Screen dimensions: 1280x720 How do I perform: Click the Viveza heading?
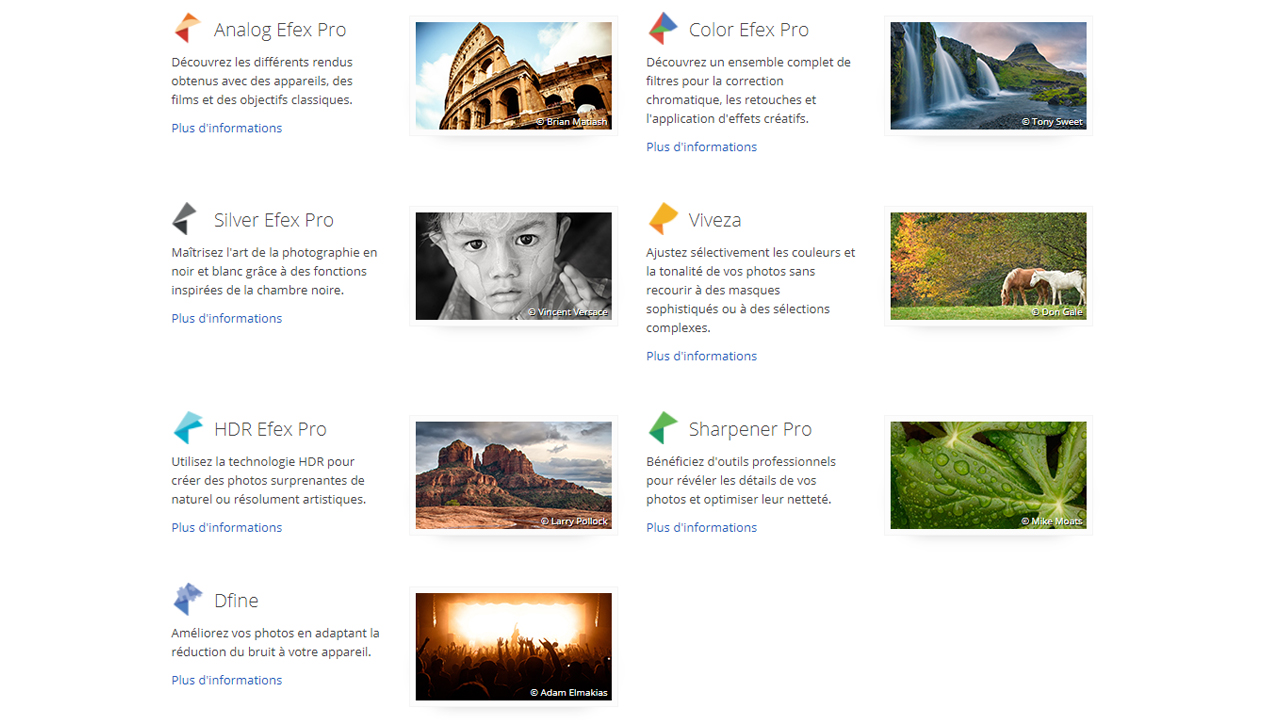(715, 219)
